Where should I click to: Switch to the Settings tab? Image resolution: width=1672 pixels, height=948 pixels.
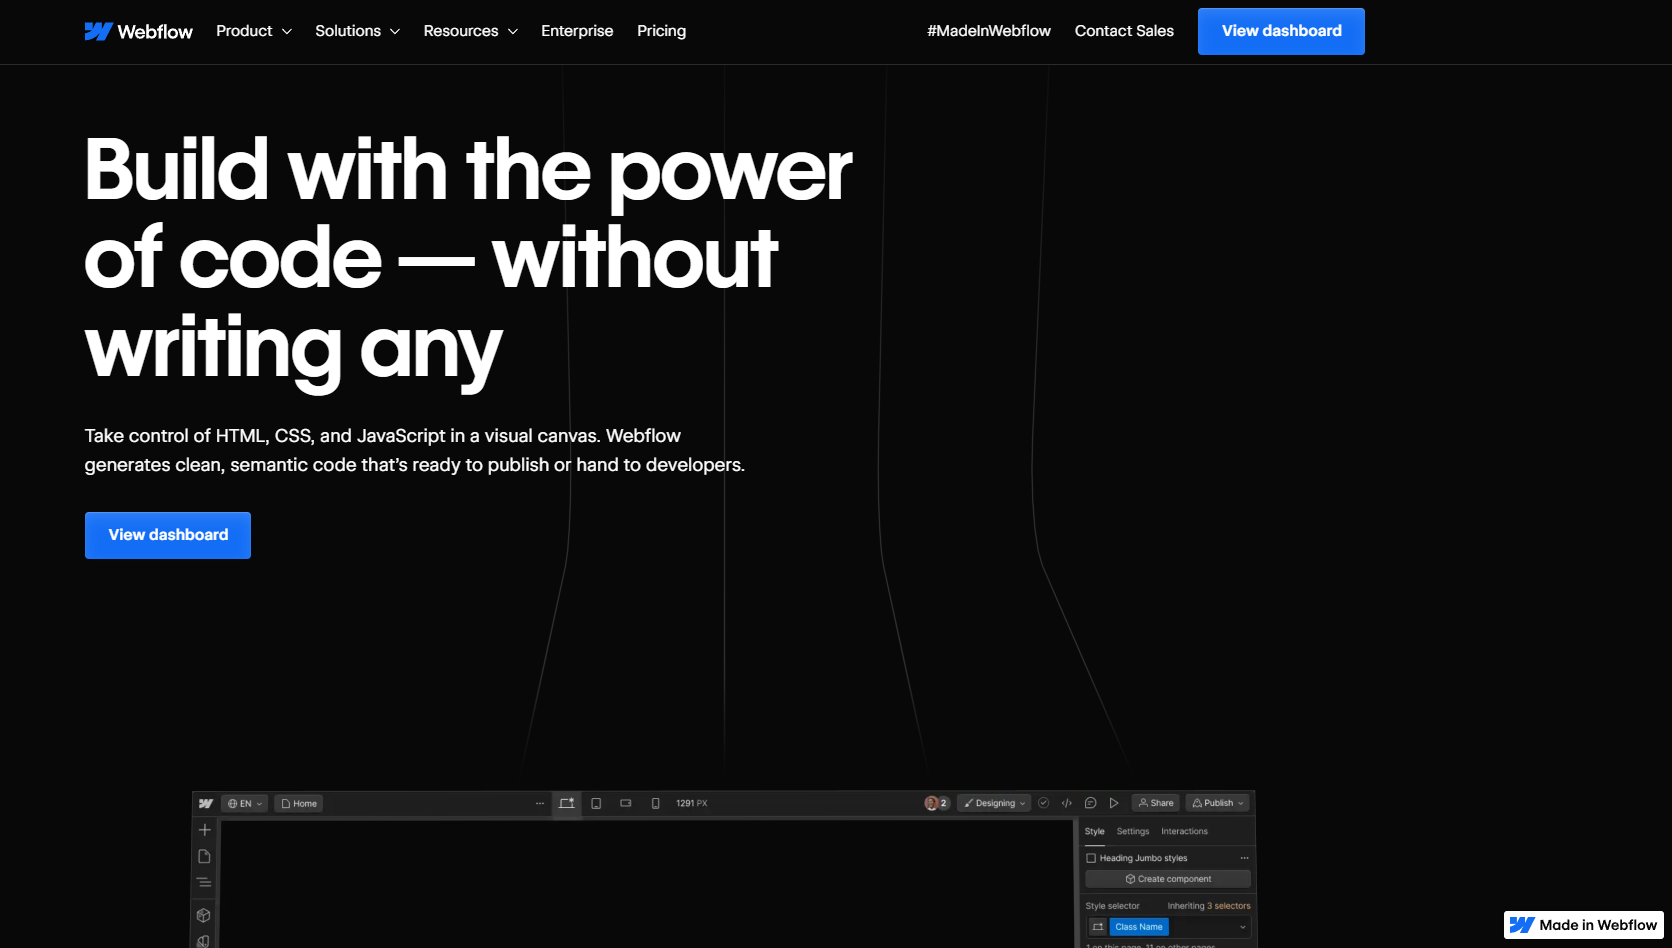point(1133,832)
